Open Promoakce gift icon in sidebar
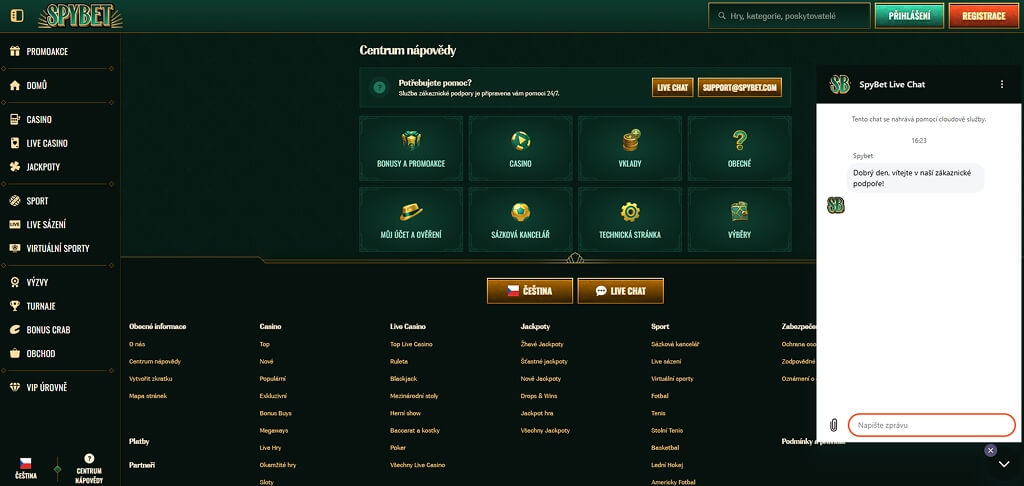The width and height of the screenshot is (1024, 486). pos(15,52)
